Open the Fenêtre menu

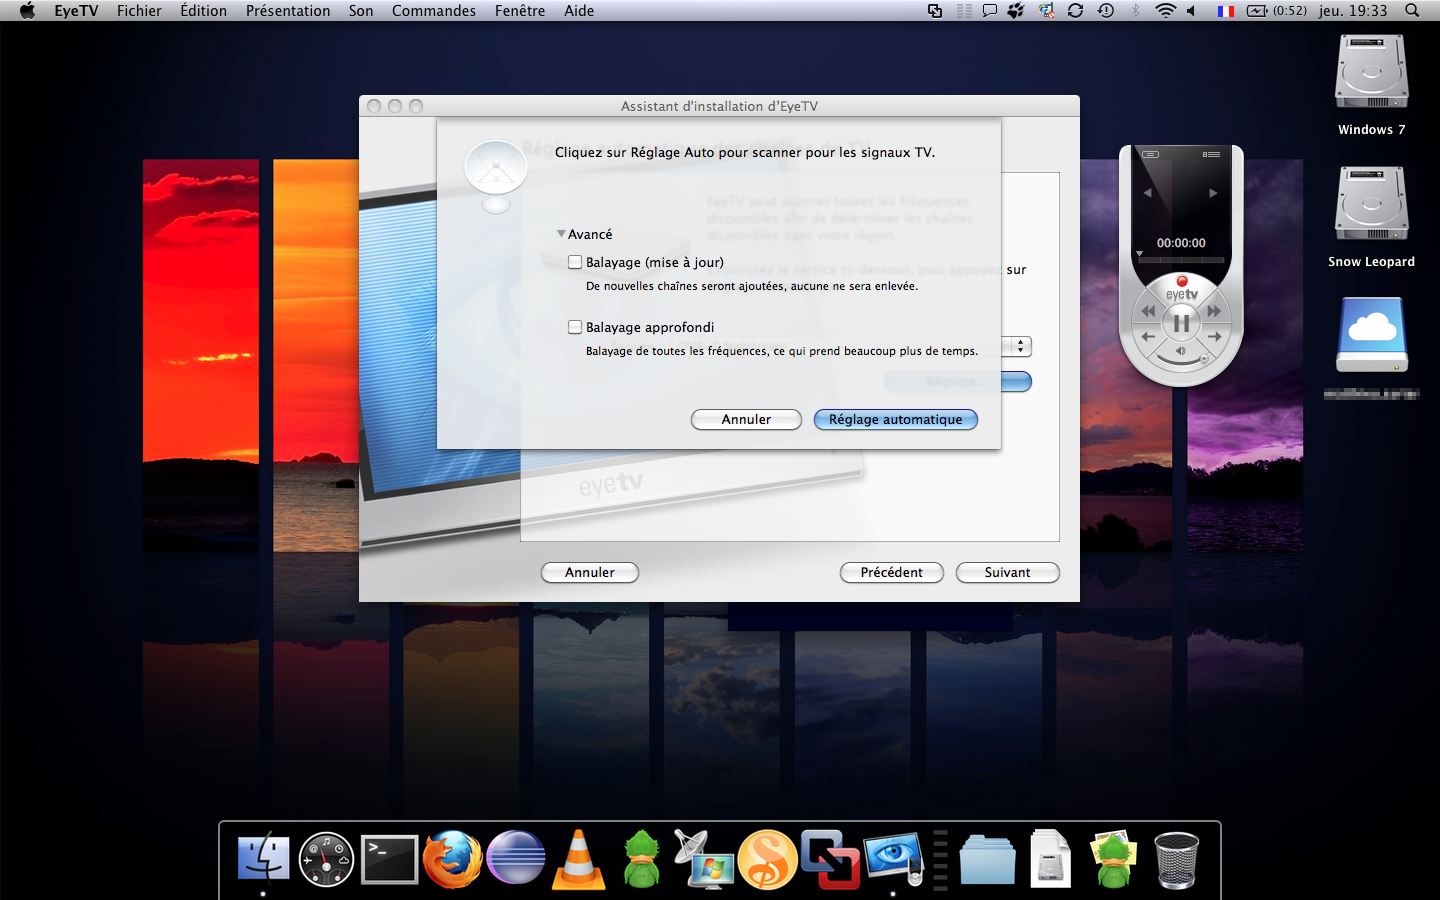[x=520, y=11]
